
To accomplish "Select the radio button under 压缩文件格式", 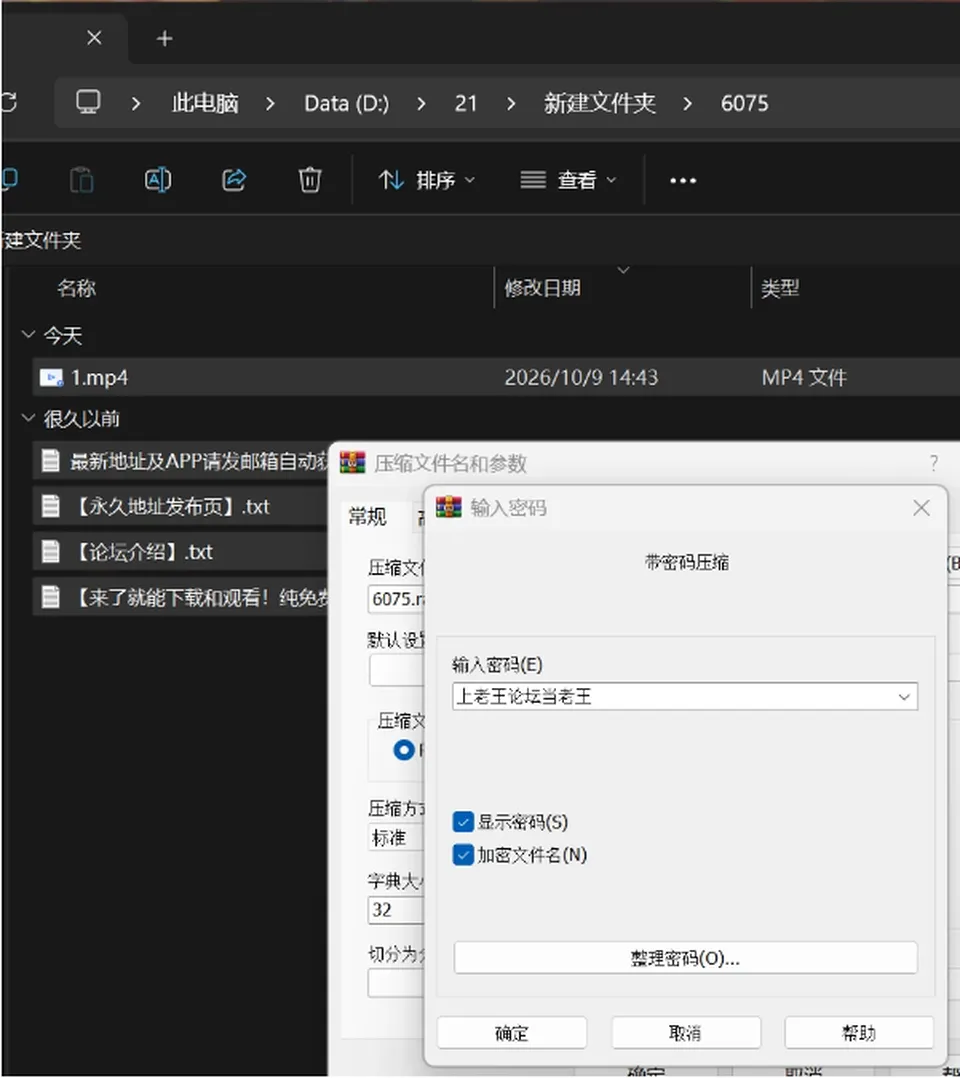I will (x=404, y=749).
